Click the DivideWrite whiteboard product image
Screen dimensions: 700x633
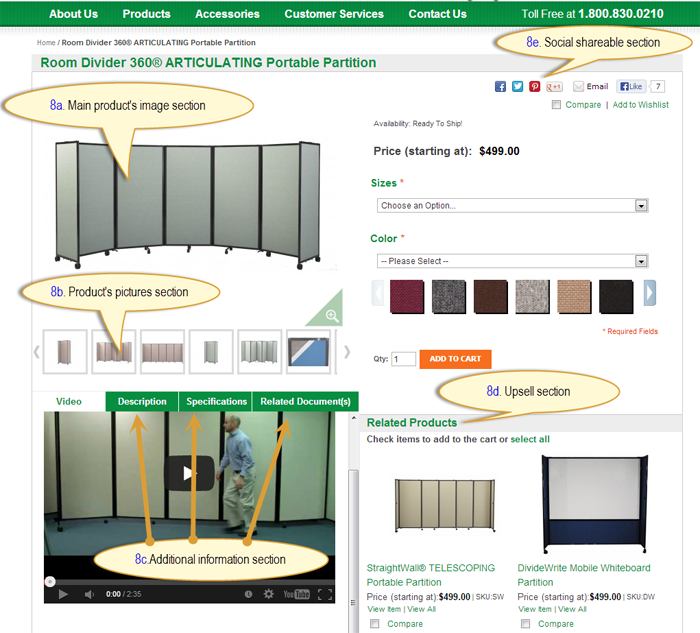595,504
